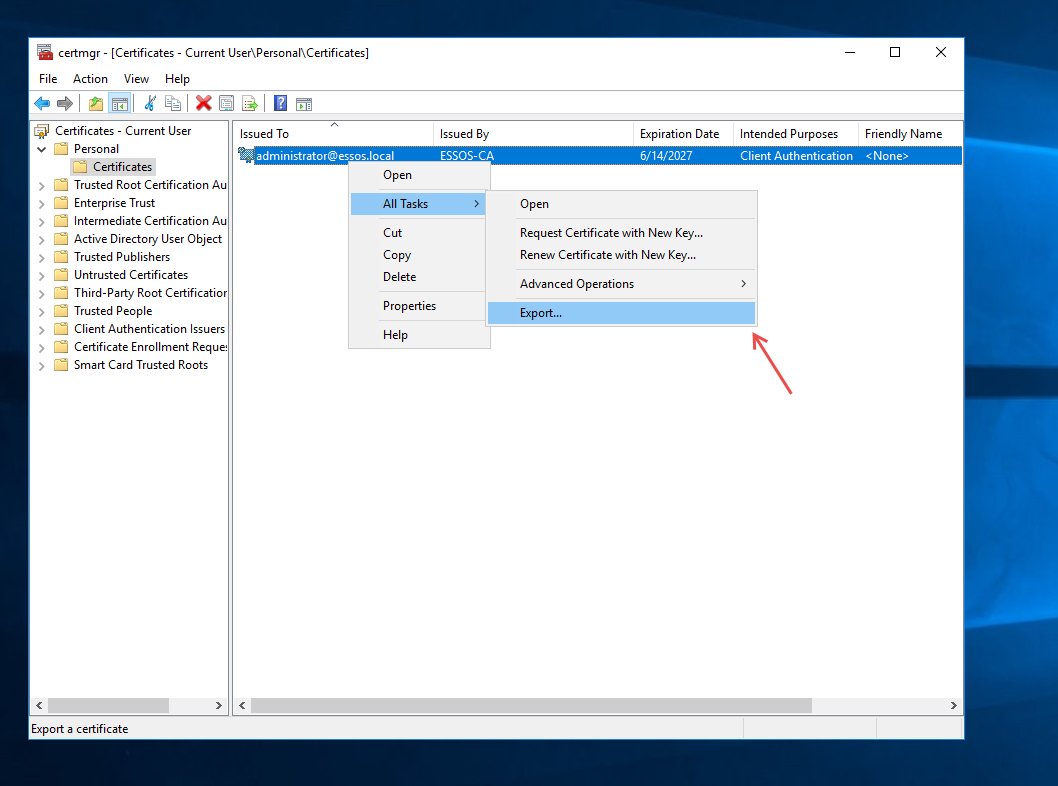This screenshot has height=786, width=1058.
Task: Click the Copy toolbar icon
Action: 173,104
